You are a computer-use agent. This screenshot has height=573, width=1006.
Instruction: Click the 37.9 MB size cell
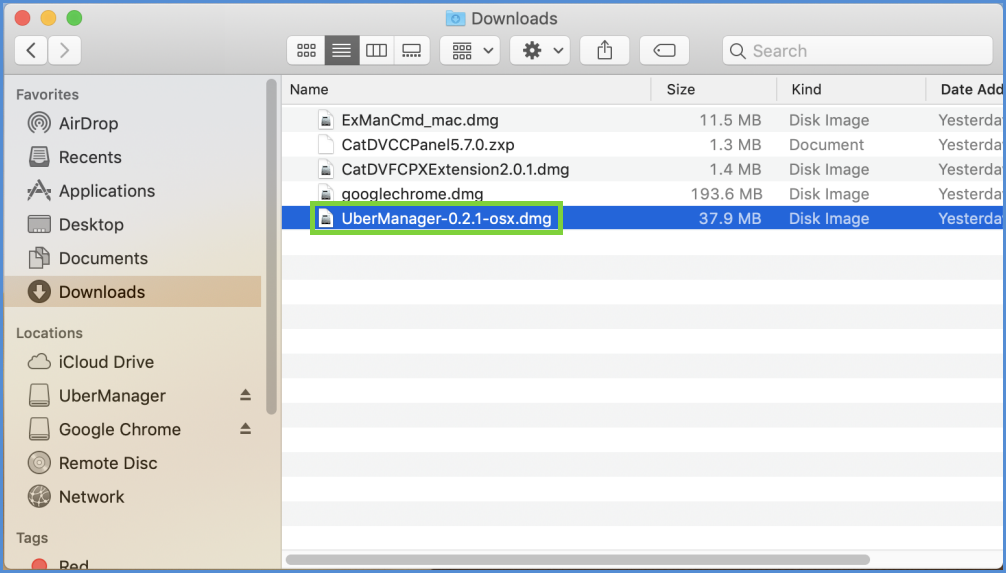point(730,218)
